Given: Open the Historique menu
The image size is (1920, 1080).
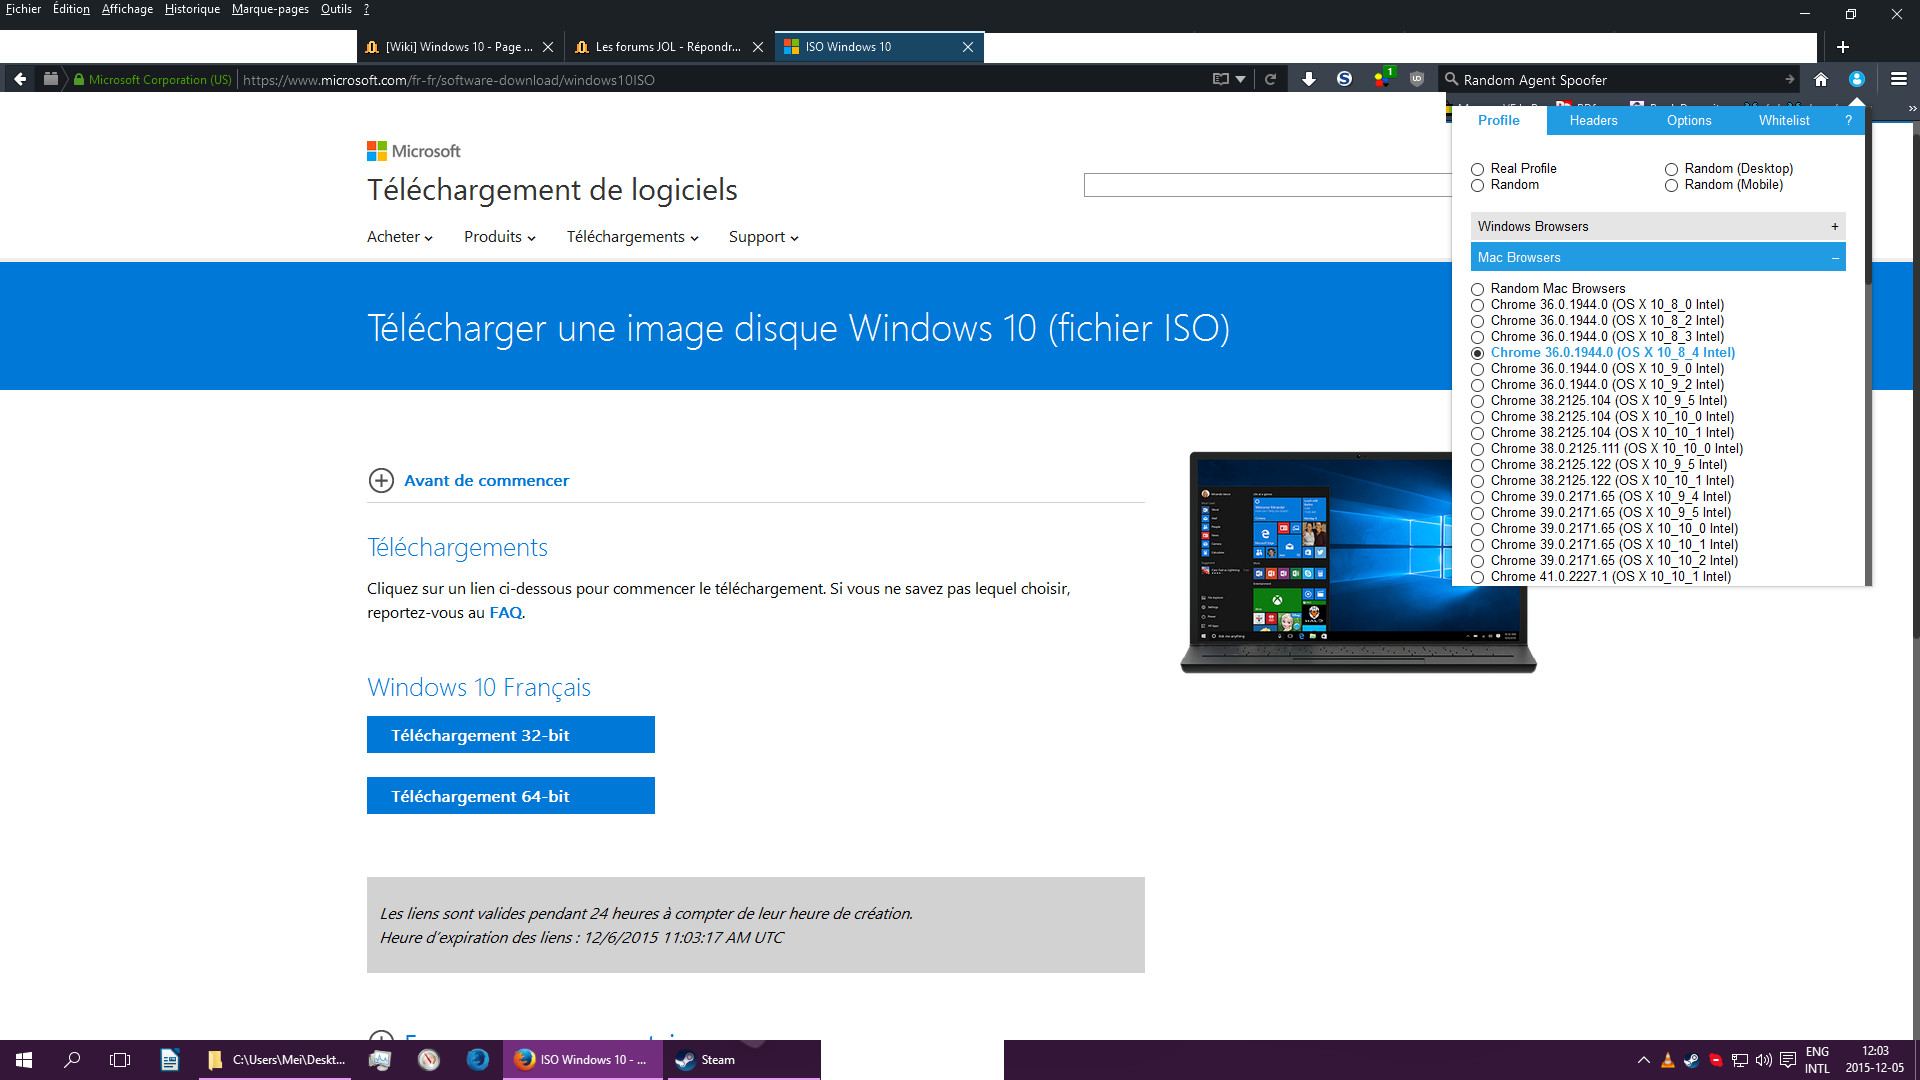Looking at the screenshot, I should [x=192, y=9].
